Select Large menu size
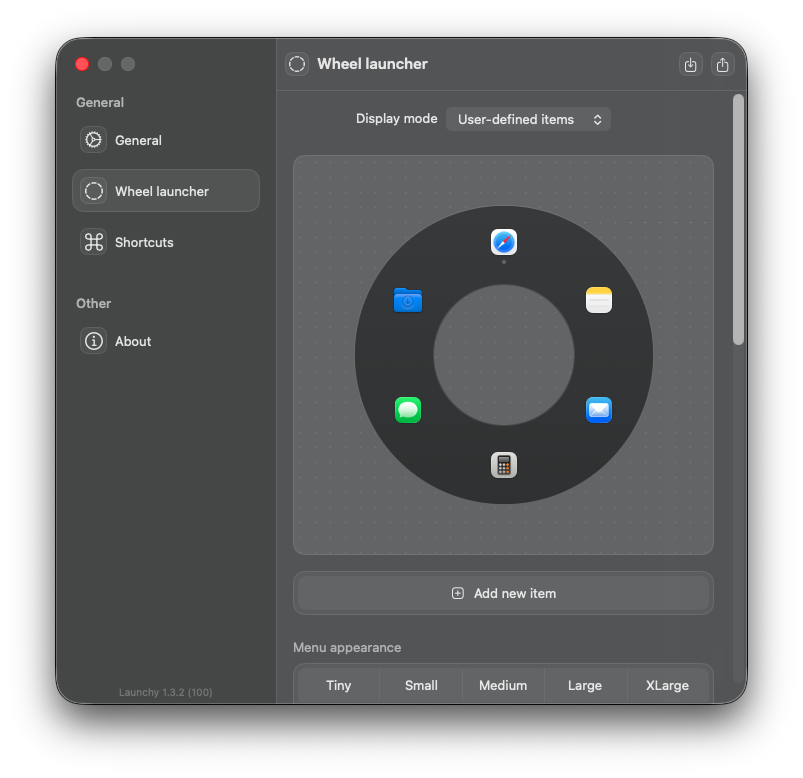The width and height of the screenshot is (803, 778). (585, 685)
